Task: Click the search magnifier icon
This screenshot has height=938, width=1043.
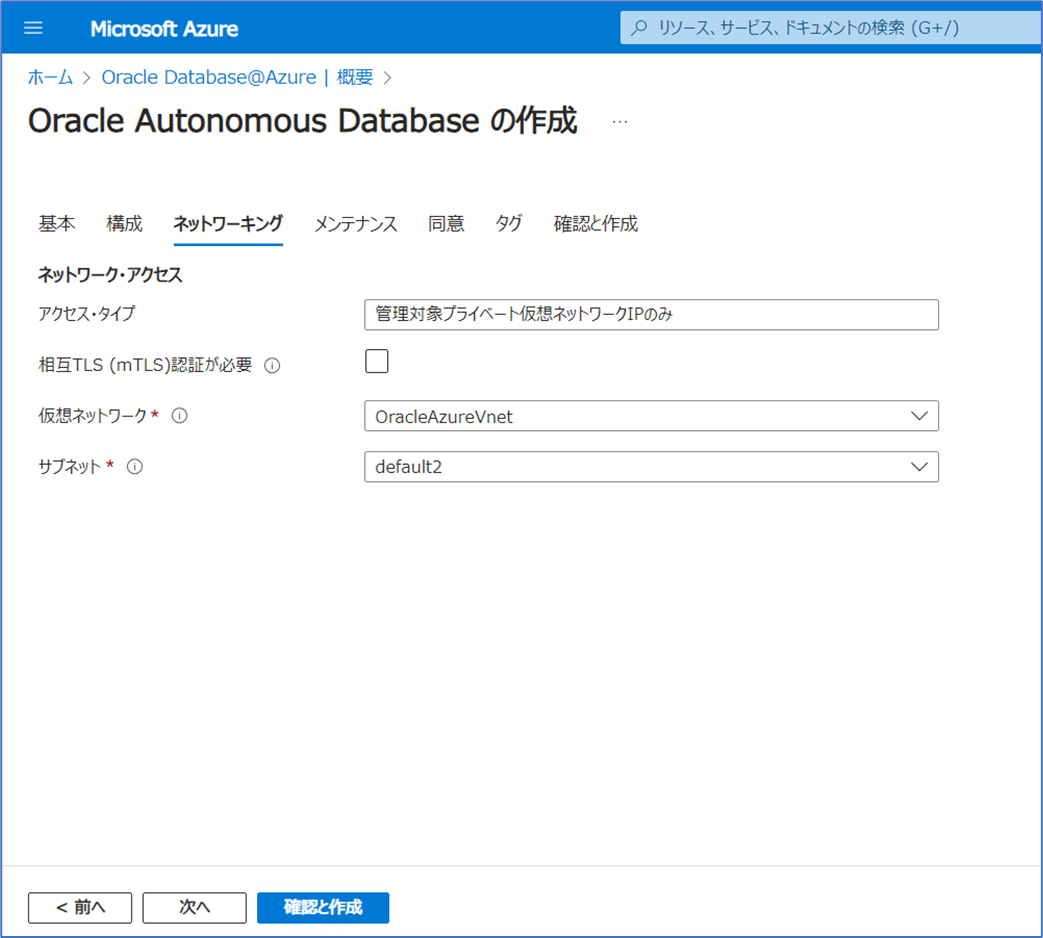Action: [x=639, y=28]
